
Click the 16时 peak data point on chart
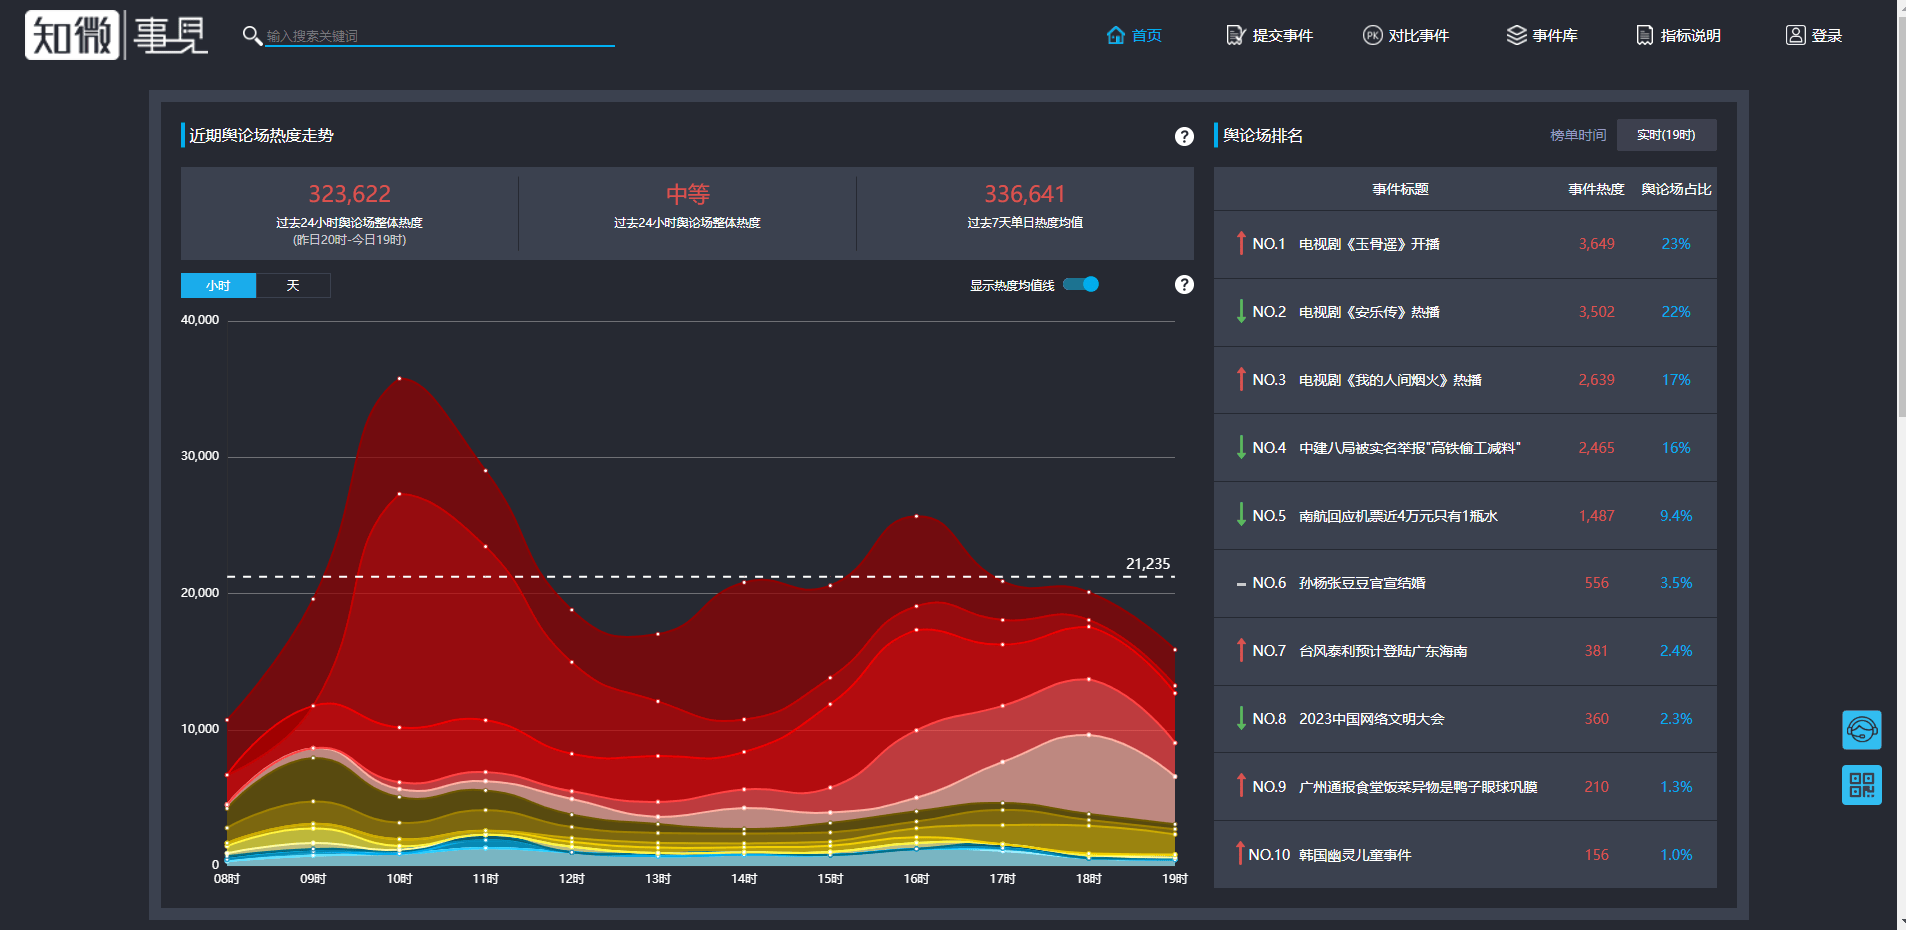[x=916, y=516]
